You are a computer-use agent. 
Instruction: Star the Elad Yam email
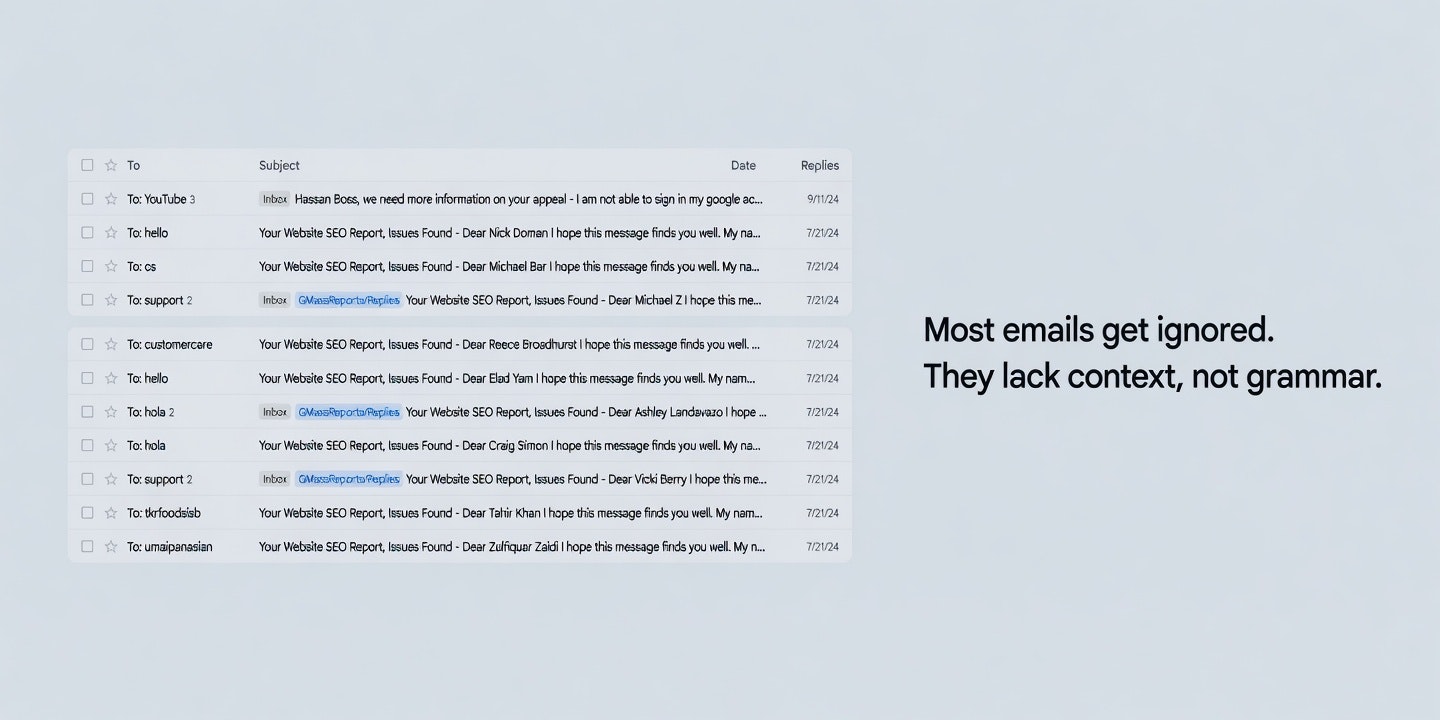point(111,378)
